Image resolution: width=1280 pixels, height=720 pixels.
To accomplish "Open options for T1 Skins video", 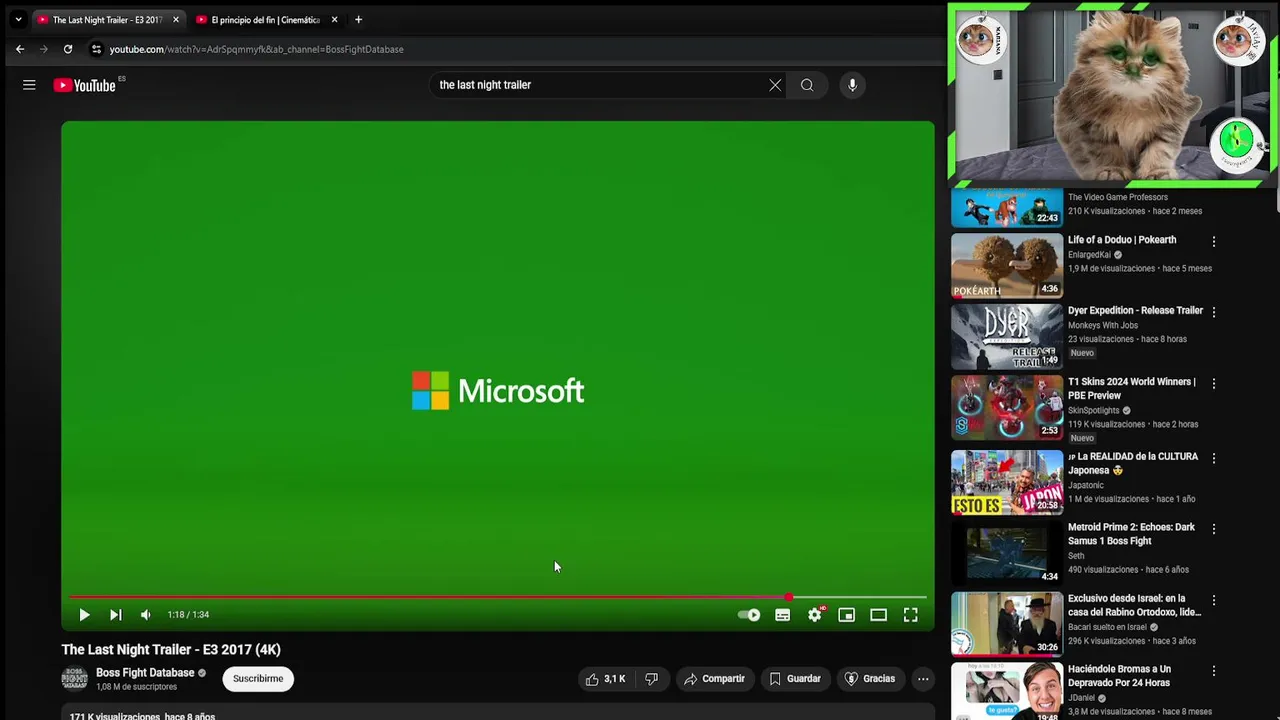I will (1214, 383).
